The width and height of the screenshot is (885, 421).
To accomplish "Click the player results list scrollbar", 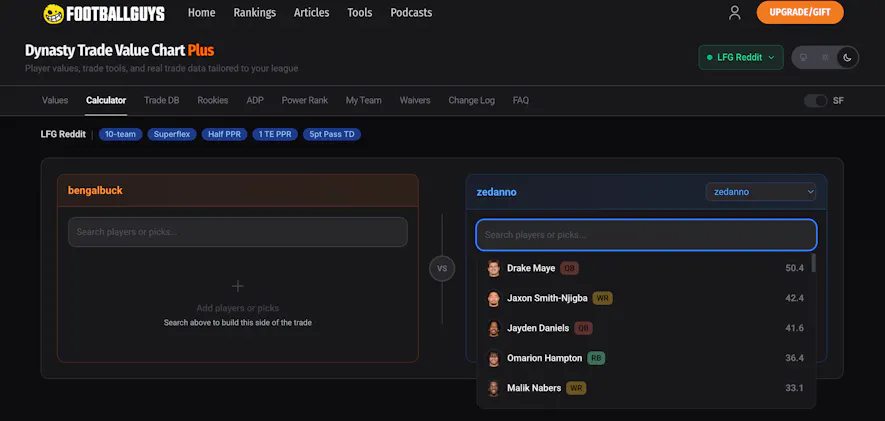I will pyautogui.click(x=813, y=264).
